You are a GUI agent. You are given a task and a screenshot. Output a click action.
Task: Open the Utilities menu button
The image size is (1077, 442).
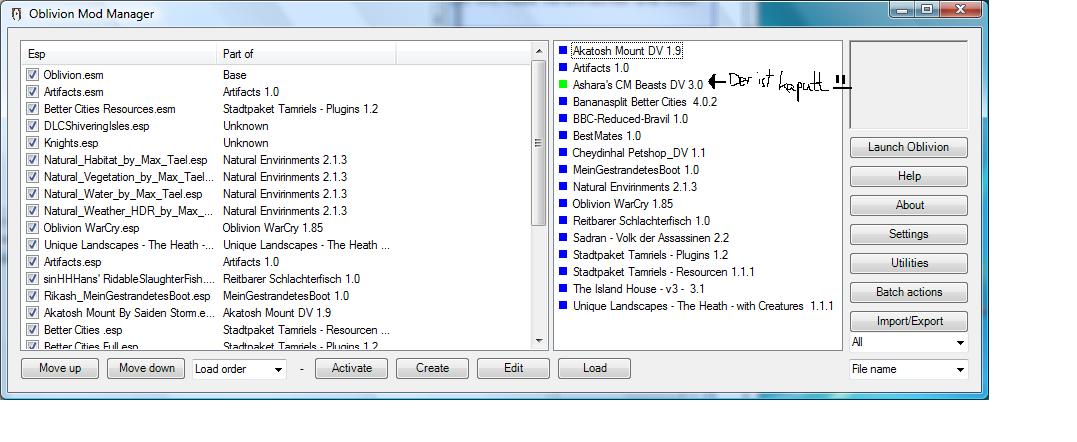(x=908, y=263)
